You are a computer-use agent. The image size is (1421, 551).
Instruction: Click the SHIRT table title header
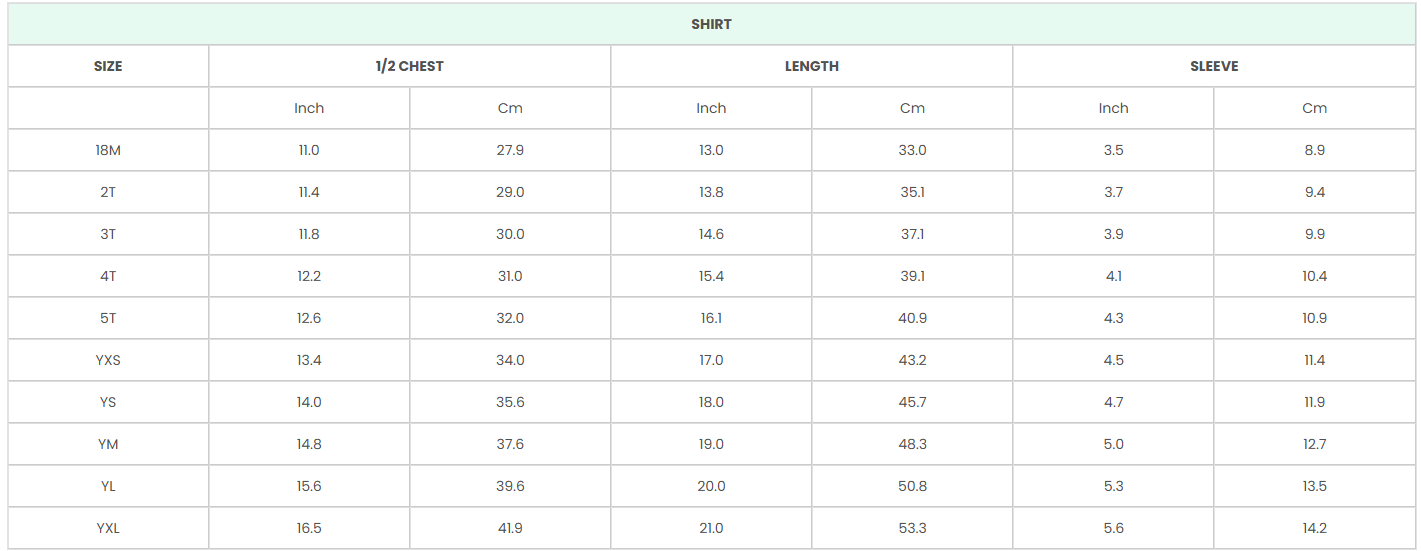(711, 24)
